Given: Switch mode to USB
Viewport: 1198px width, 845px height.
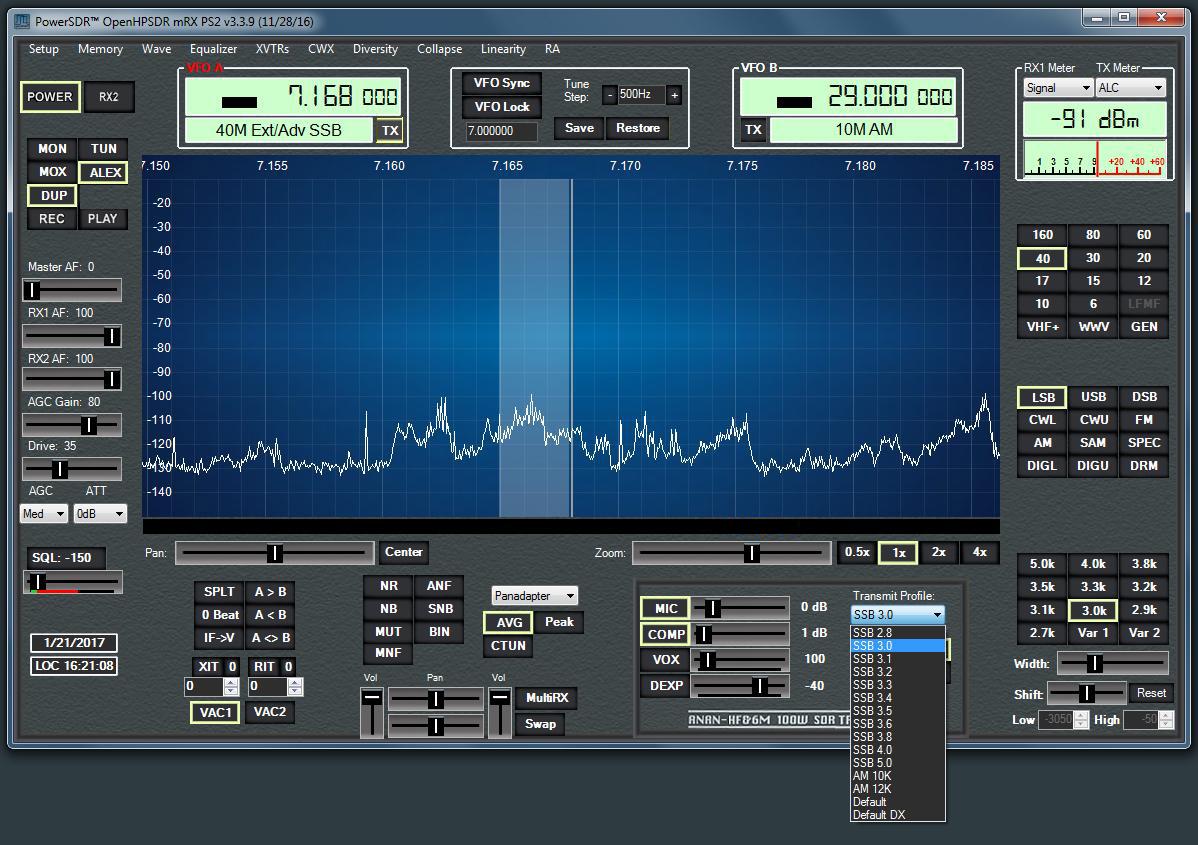Looking at the screenshot, I should 1093,397.
